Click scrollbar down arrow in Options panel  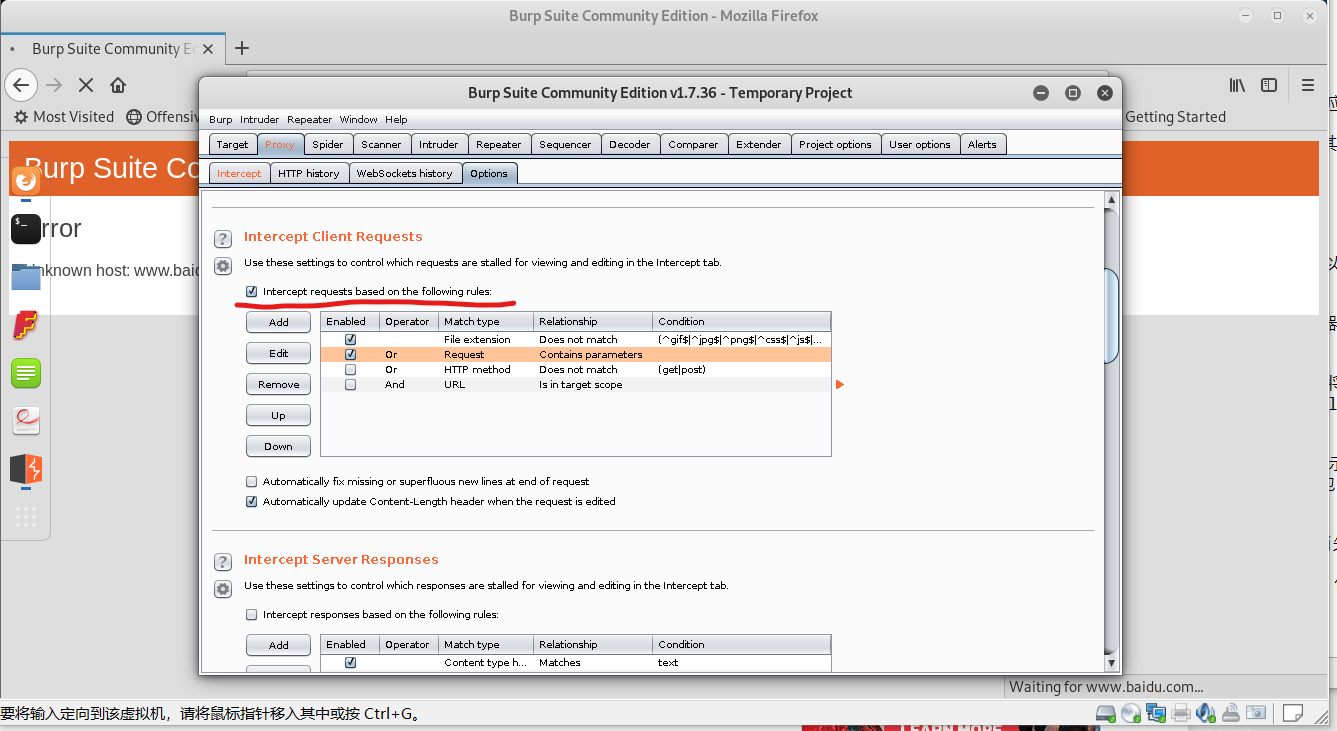click(1110, 663)
